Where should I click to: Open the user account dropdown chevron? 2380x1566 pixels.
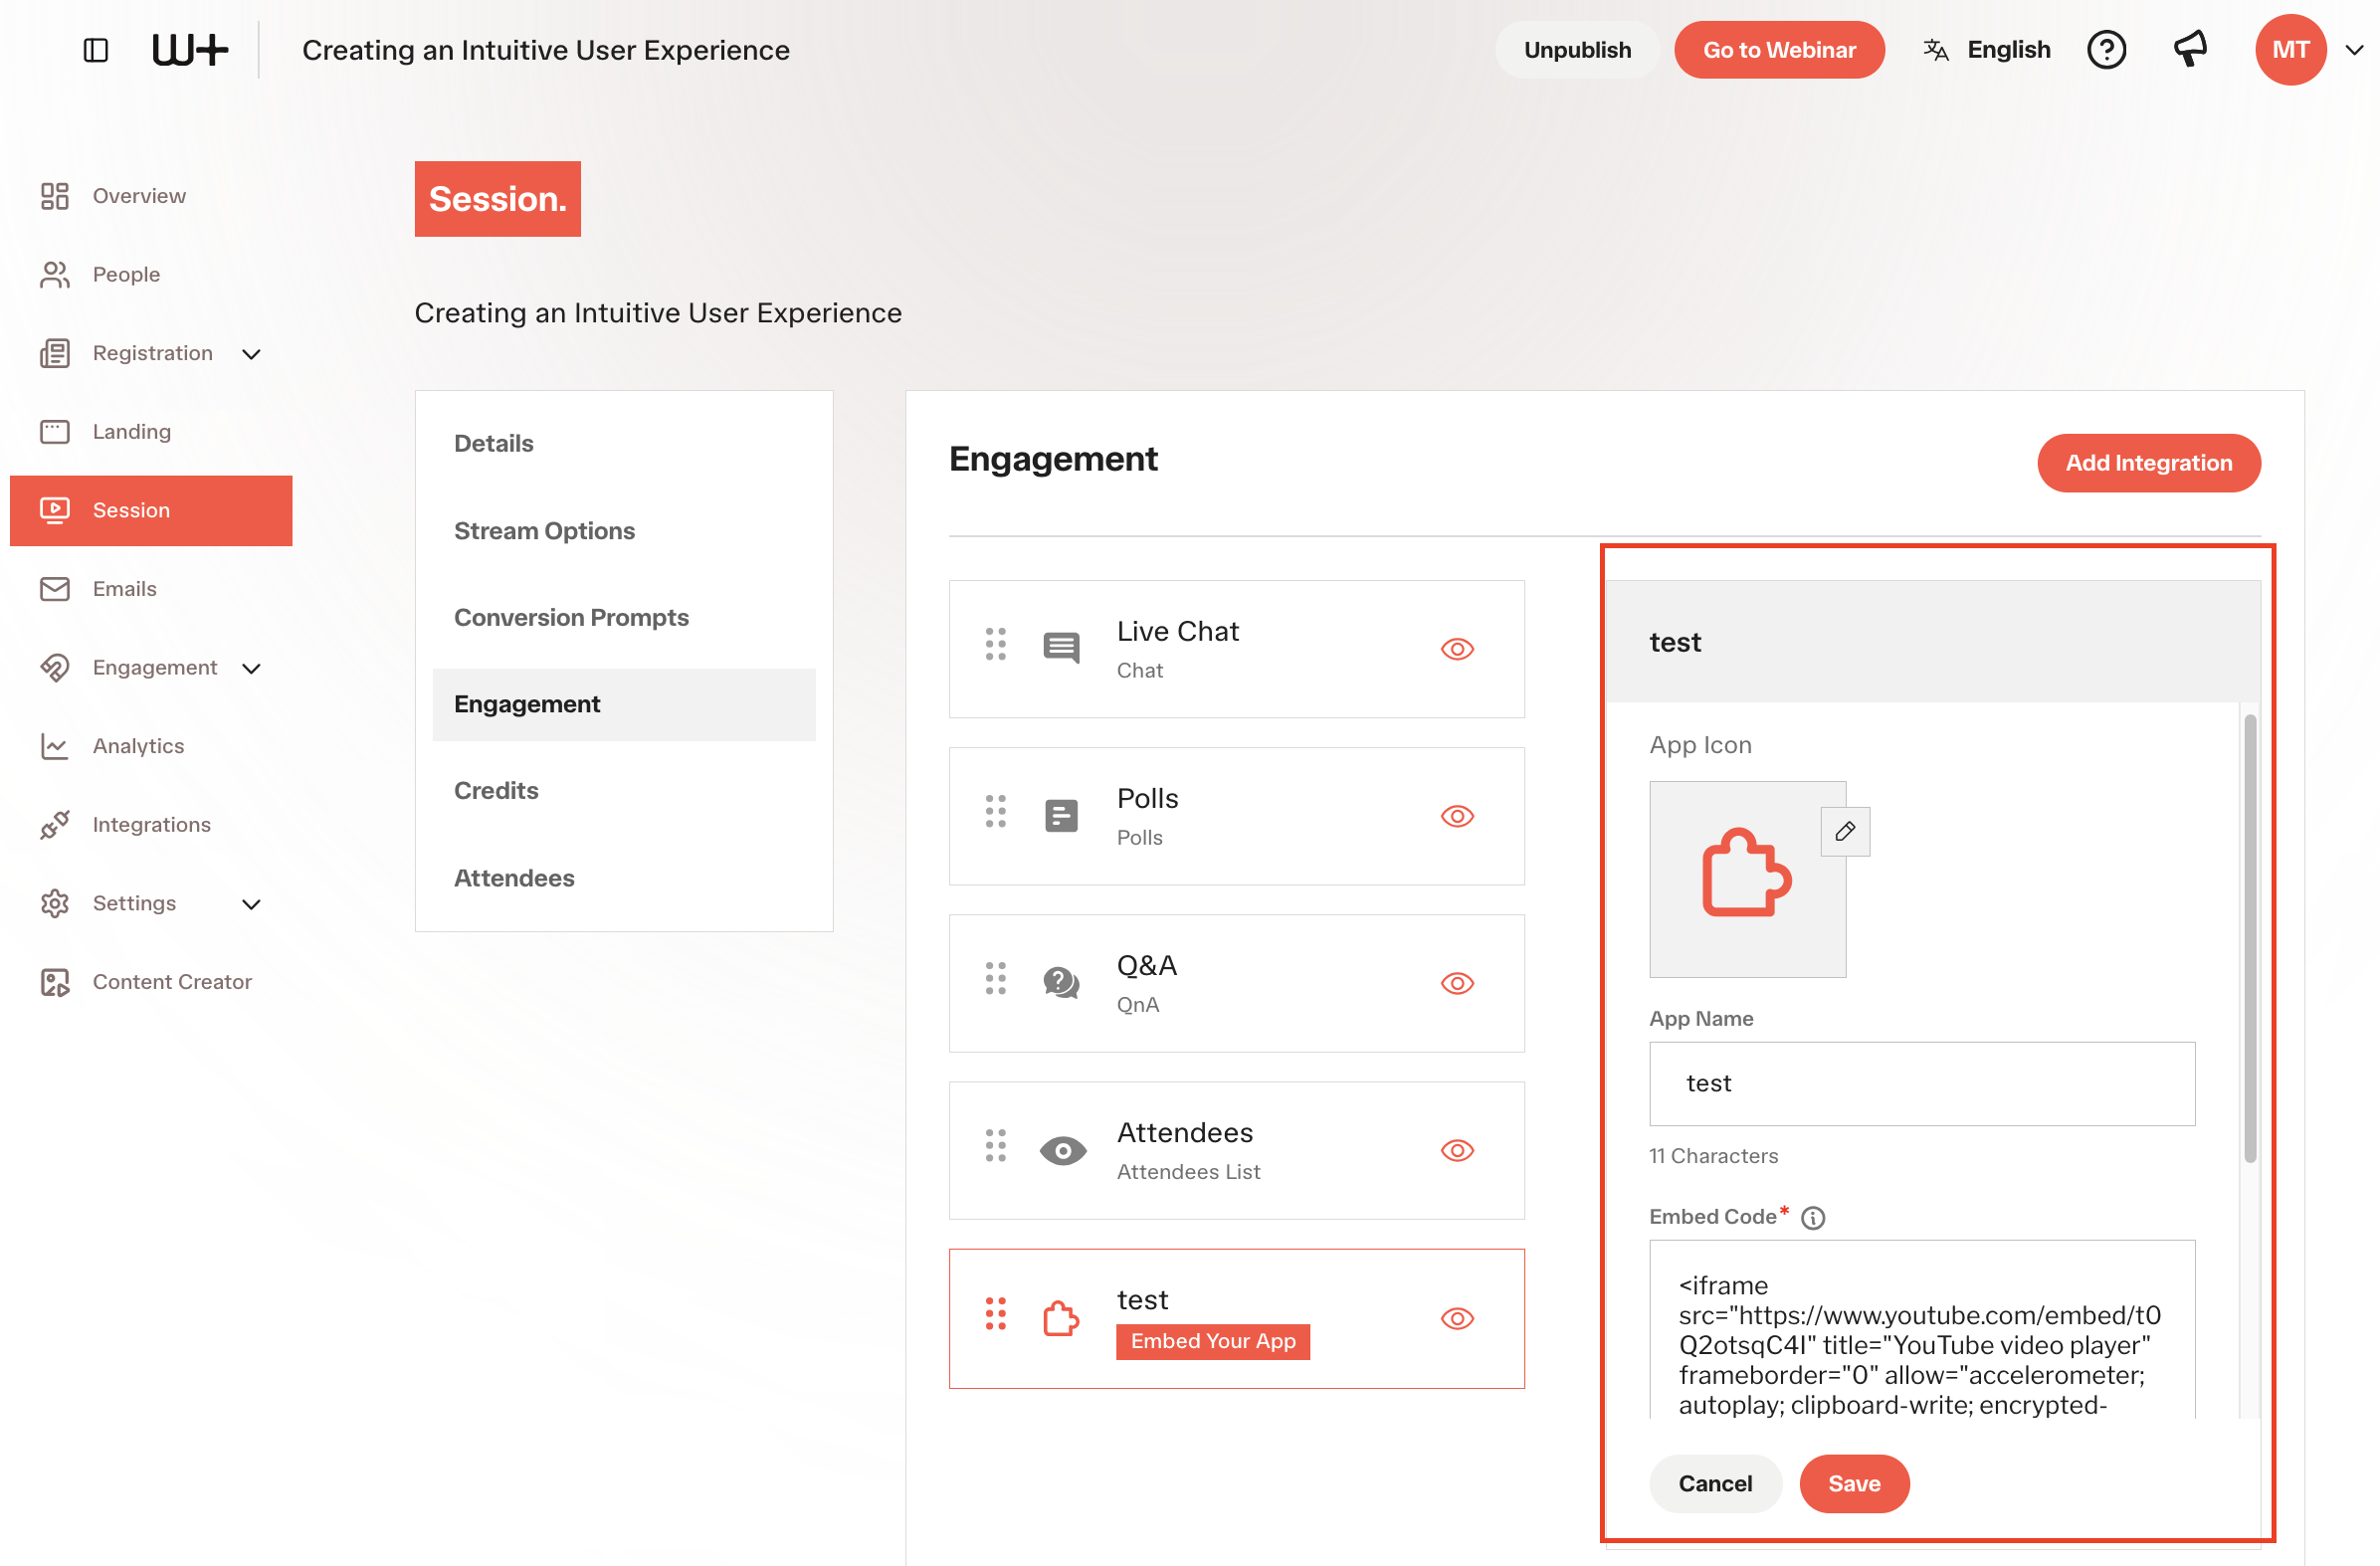point(2354,50)
